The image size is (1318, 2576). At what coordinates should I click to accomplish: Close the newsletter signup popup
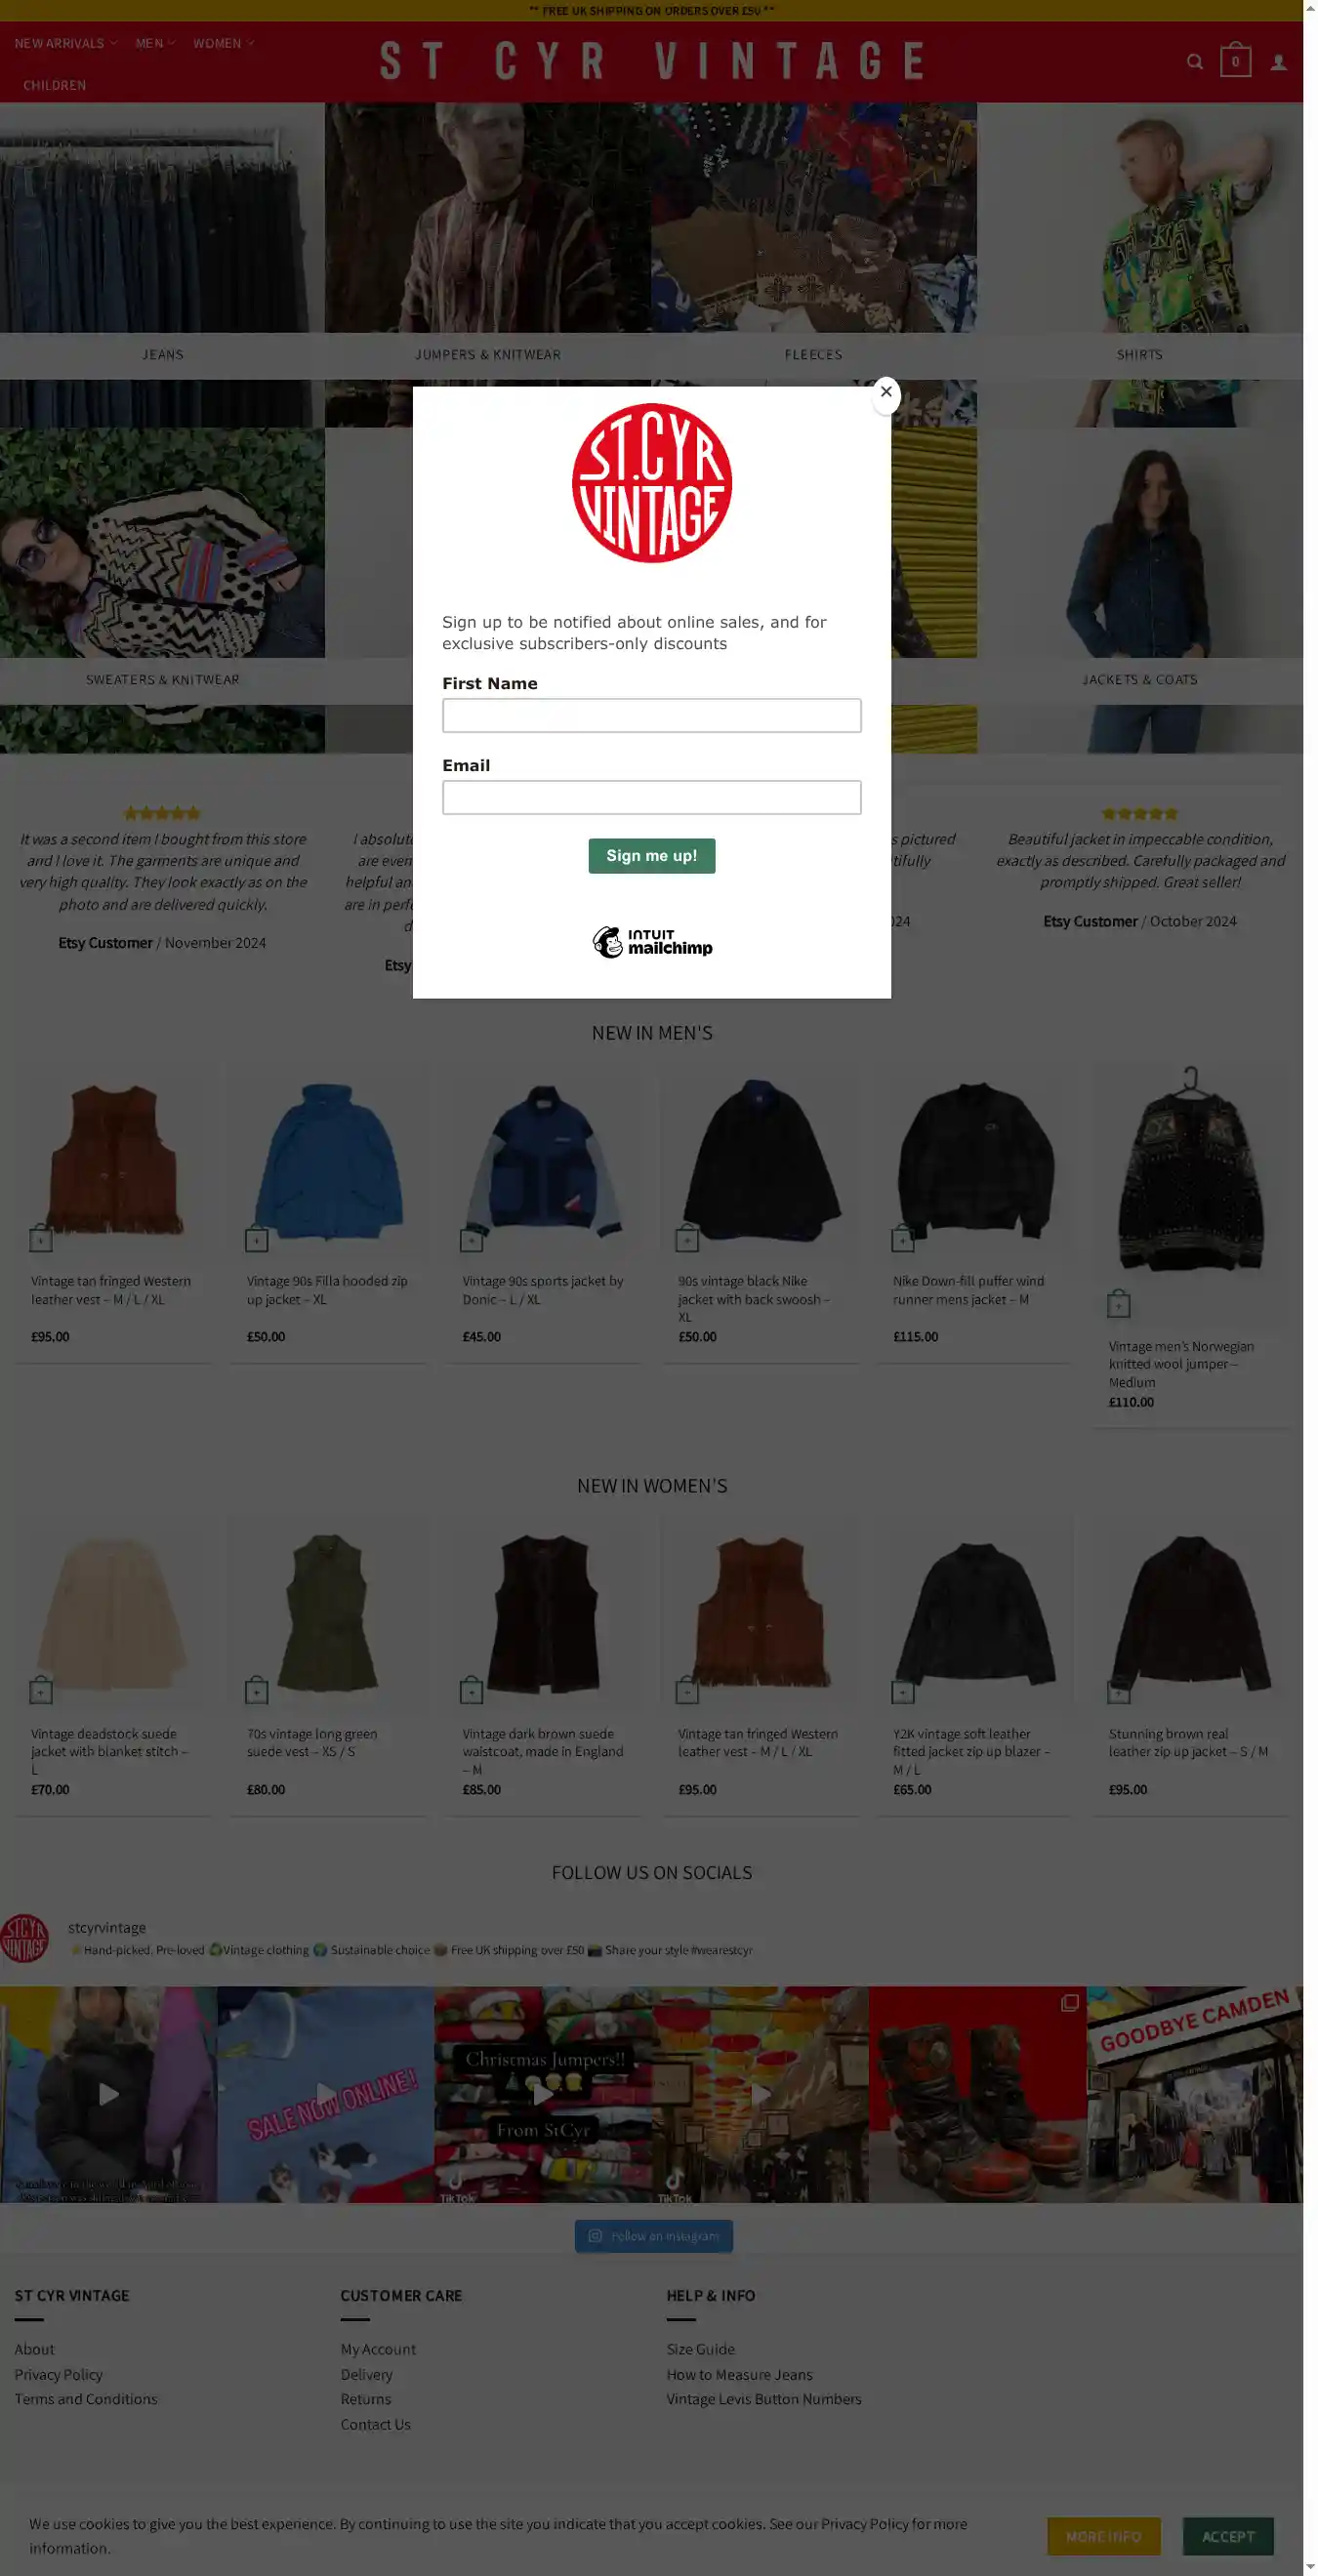tap(885, 392)
